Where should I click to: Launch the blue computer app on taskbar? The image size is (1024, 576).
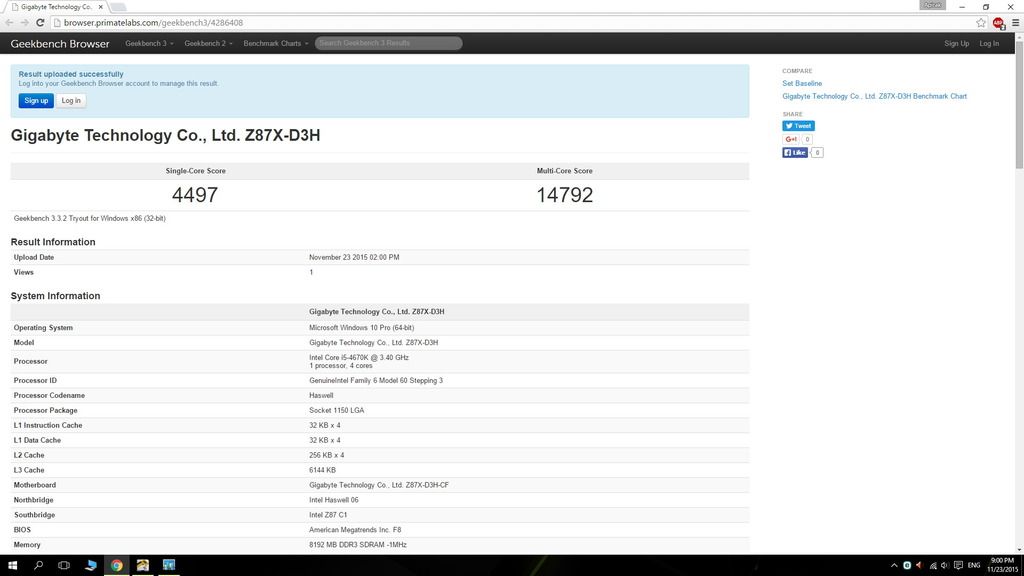pyautogui.click(x=91, y=566)
